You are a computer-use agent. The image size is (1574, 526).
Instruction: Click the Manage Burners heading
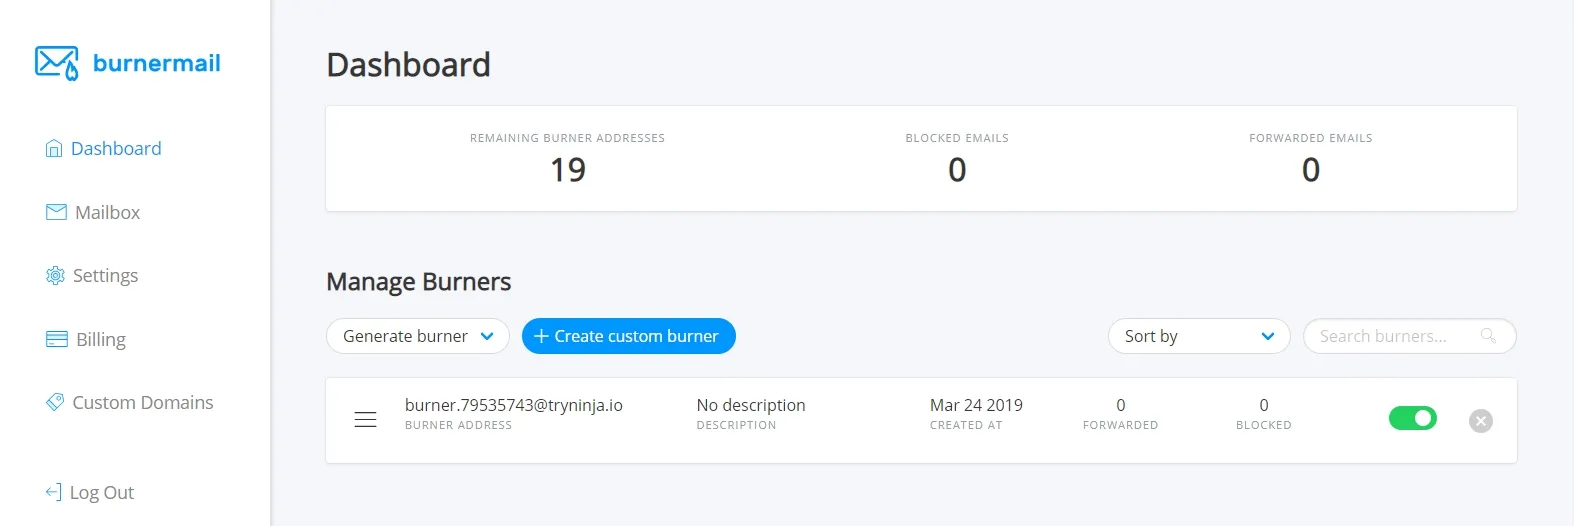(x=419, y=282)
